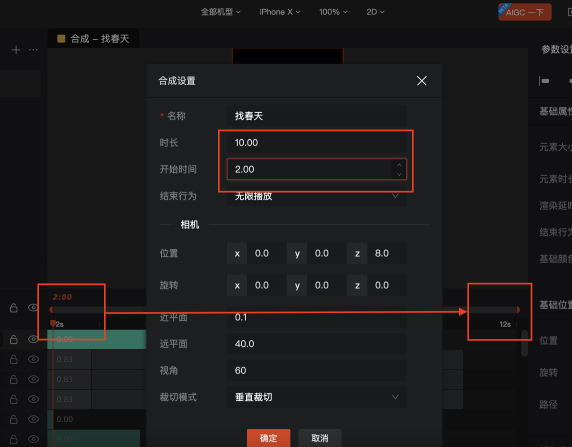Image resolution: width=572 pixels, height=447 pixels.
Task: Click the playhead marker at 2s
Action: coord(53,323)
